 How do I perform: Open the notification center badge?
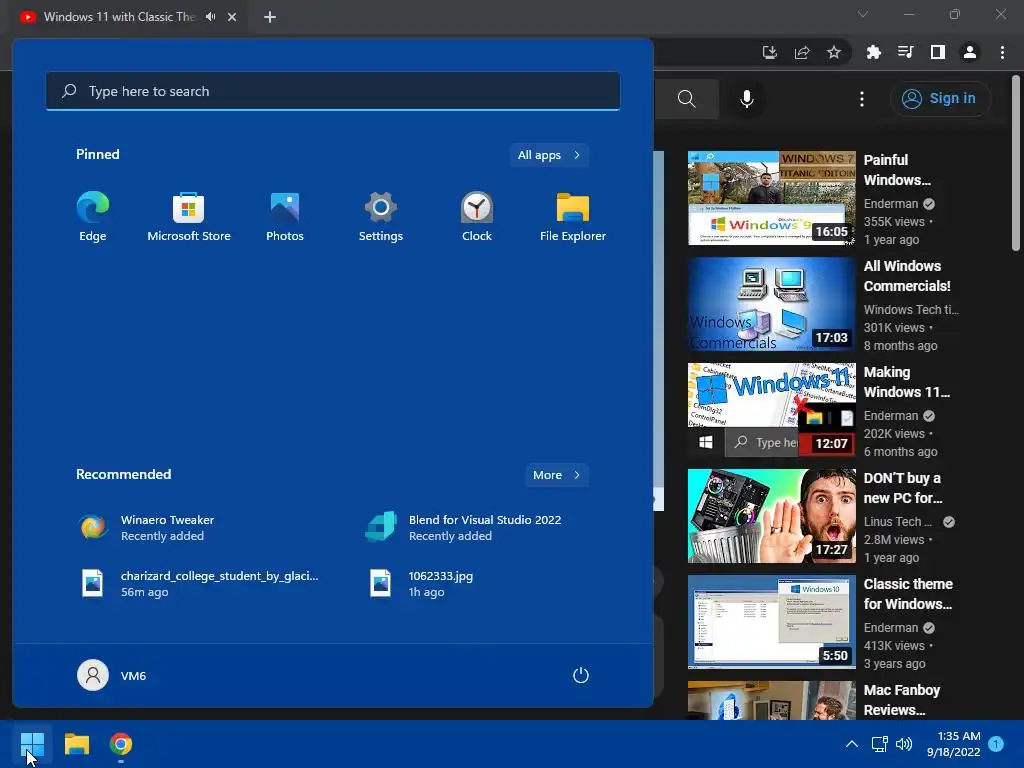coord(996,744)
